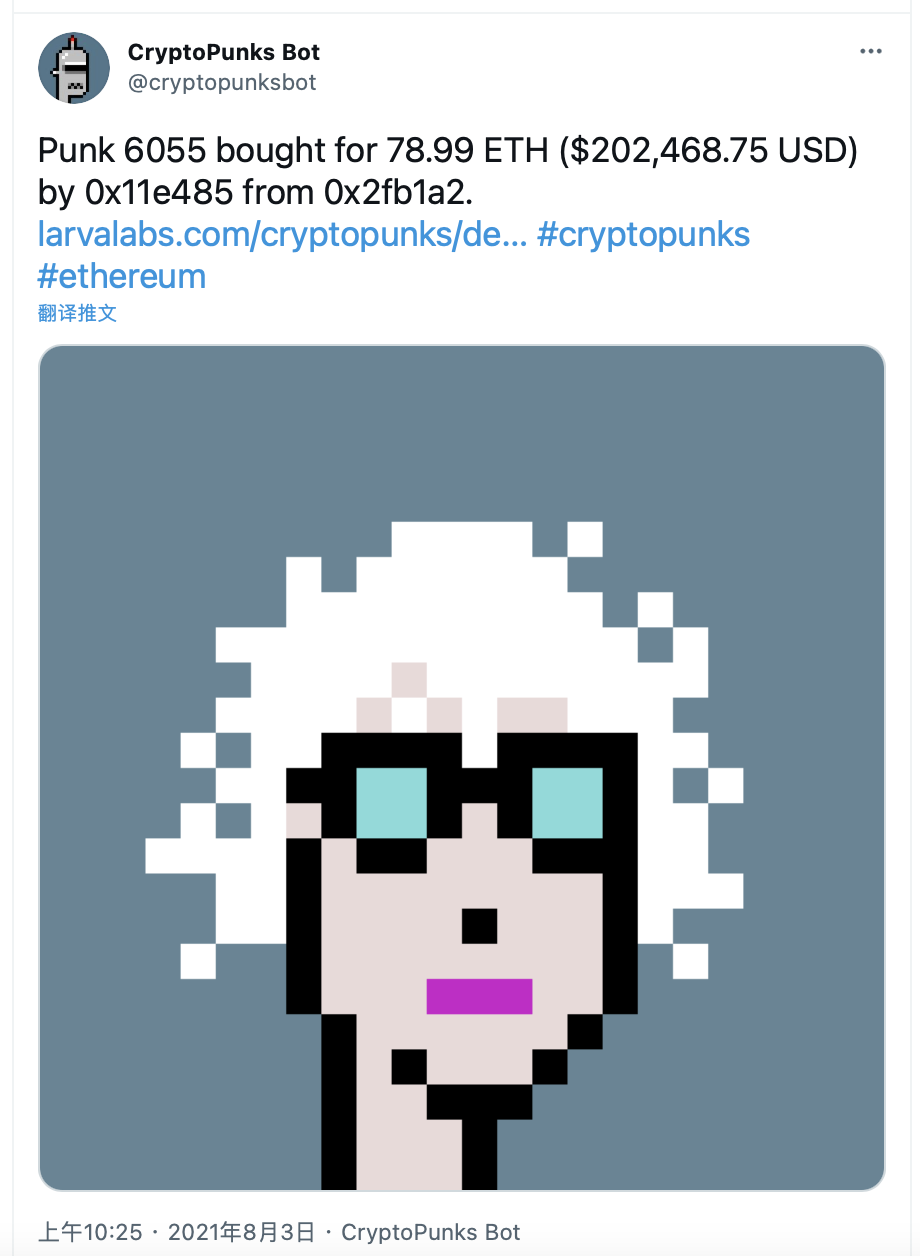The width and height of the screenshot is (920, 1256).
Task: Click the punk's black nose pixel
Action: 479,926
